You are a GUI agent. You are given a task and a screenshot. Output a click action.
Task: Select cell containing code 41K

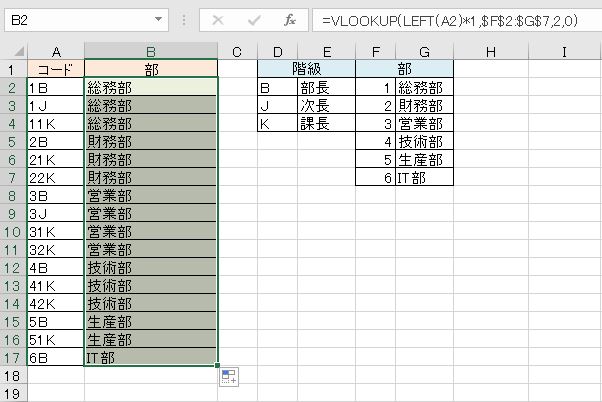click(x=56, y=286)
